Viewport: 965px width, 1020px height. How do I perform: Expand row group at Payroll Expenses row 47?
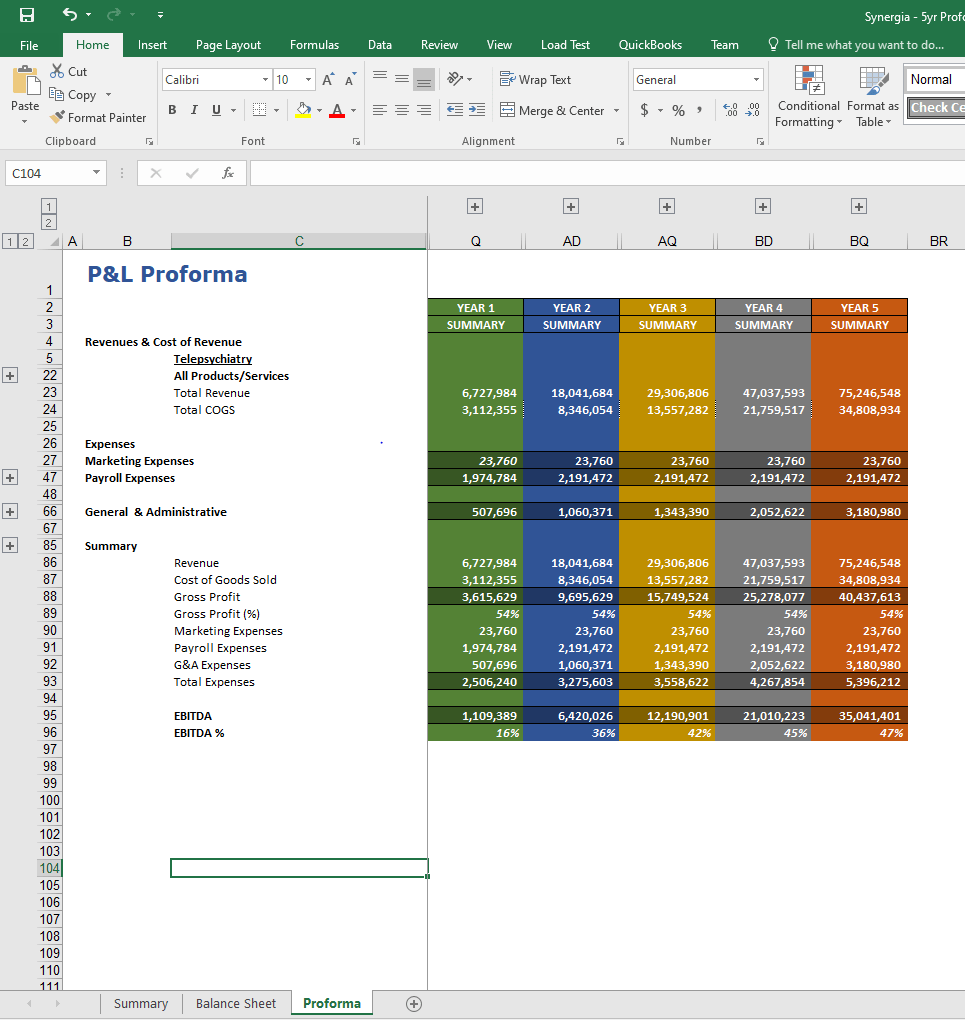(10, 477)
